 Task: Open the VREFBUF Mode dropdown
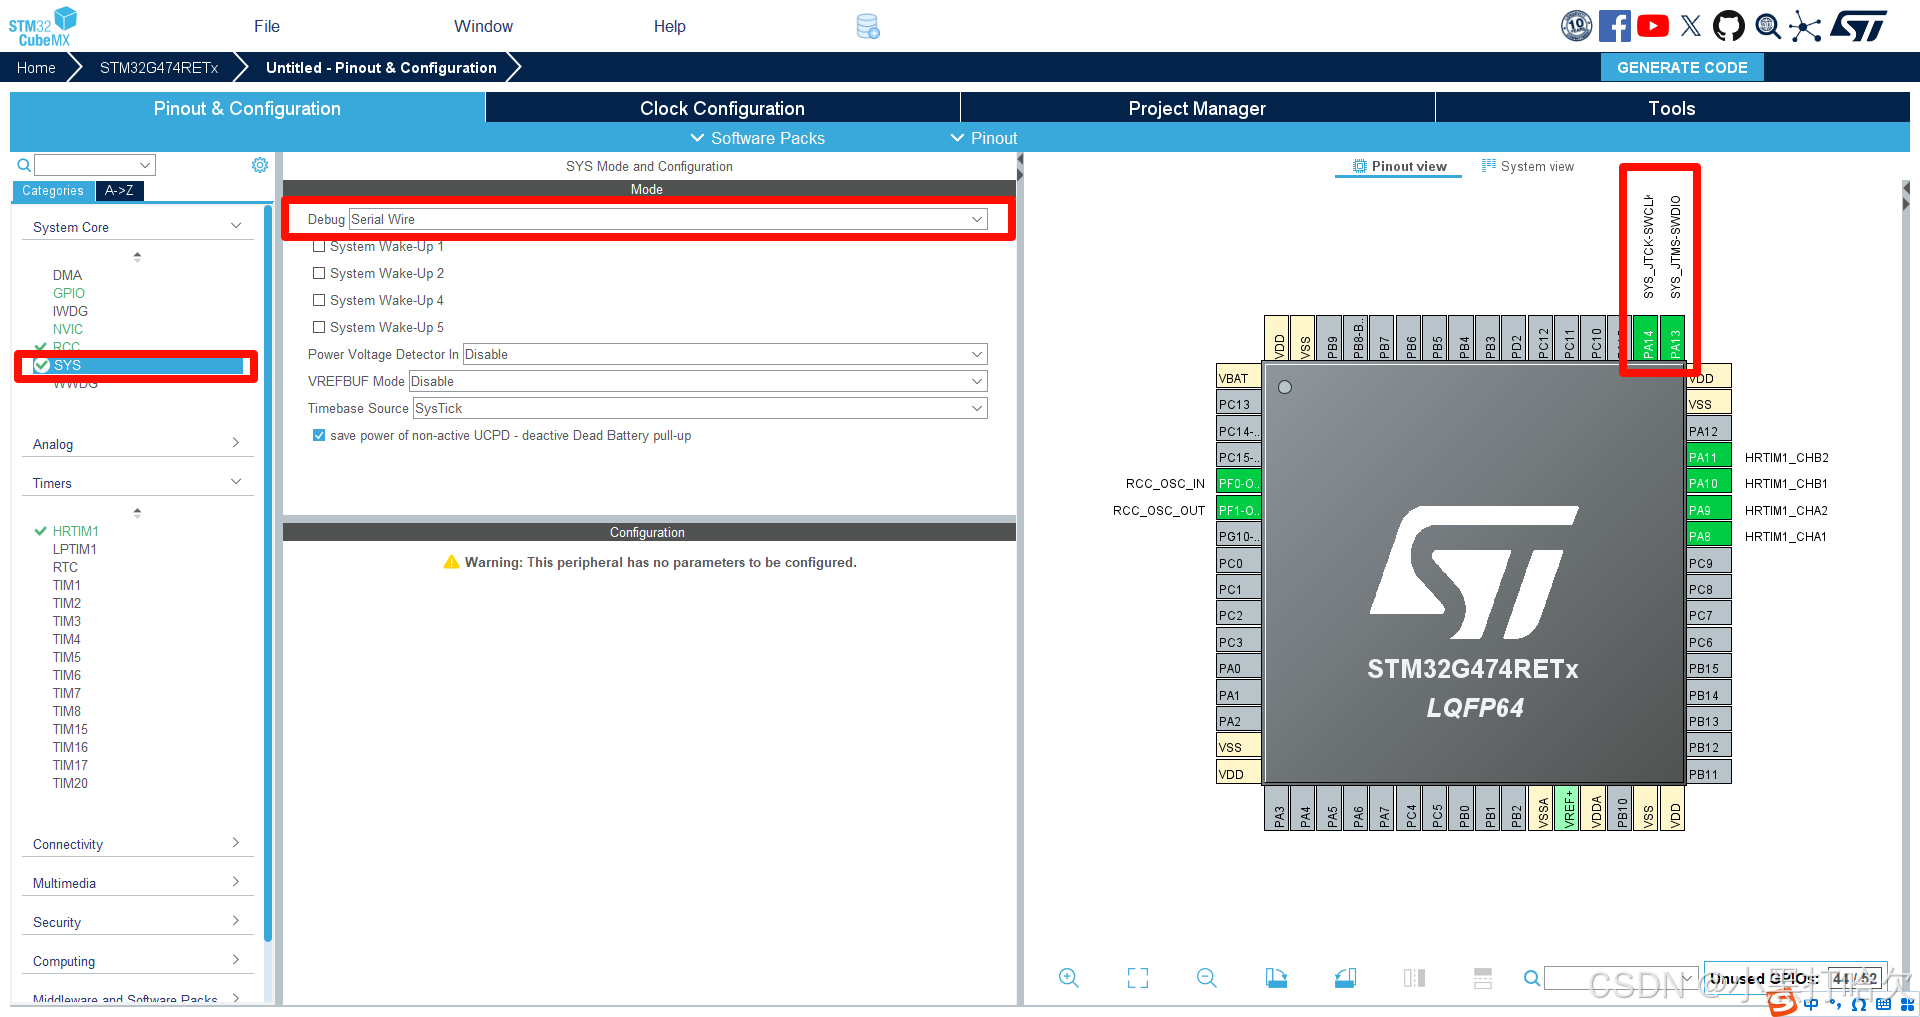click(x=698, y=381)
